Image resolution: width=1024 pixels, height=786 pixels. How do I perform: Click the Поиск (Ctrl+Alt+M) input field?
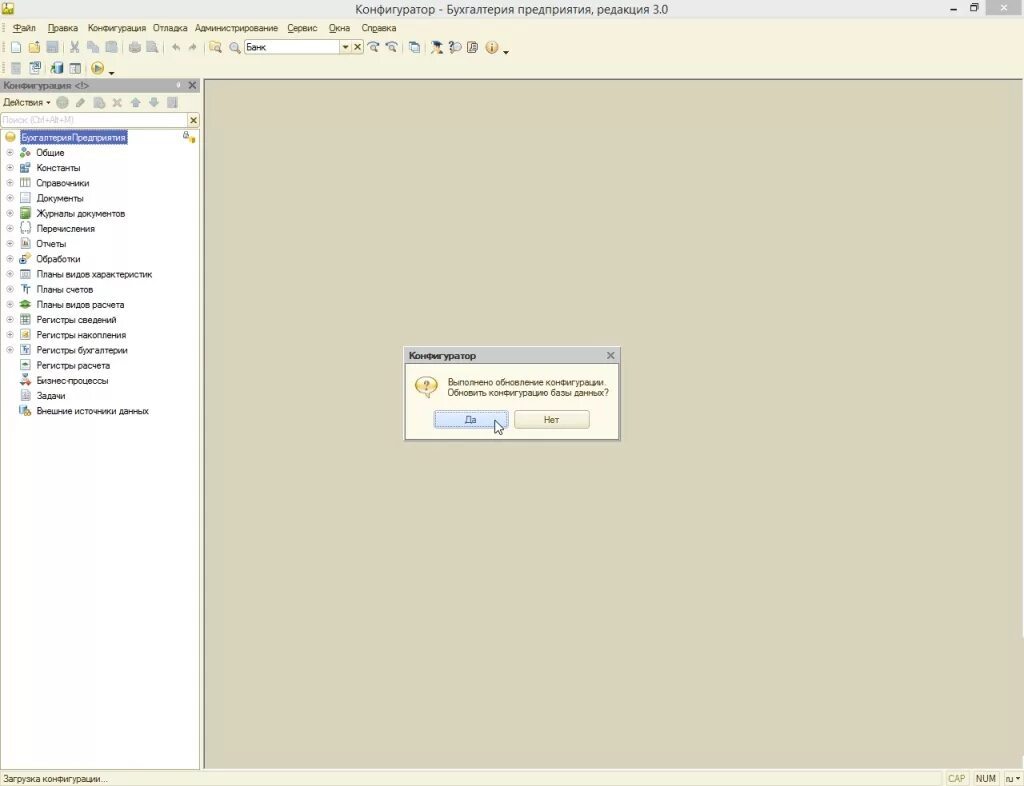[x=94, y=119]
